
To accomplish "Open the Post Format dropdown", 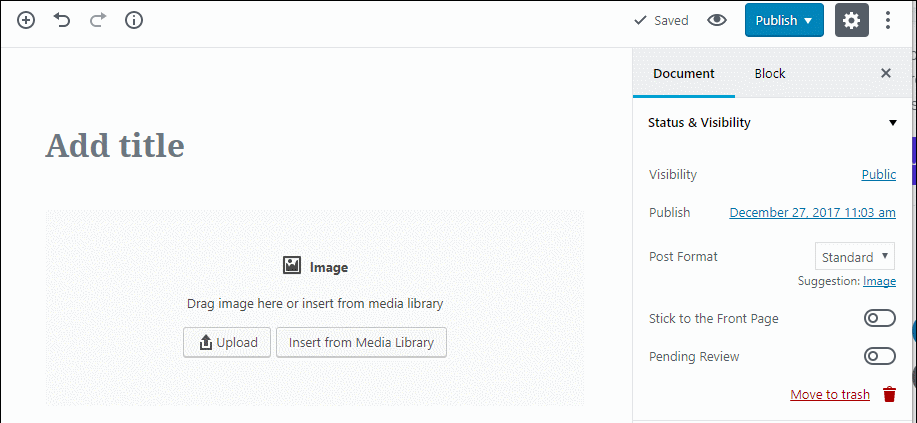I will (854, 256).
